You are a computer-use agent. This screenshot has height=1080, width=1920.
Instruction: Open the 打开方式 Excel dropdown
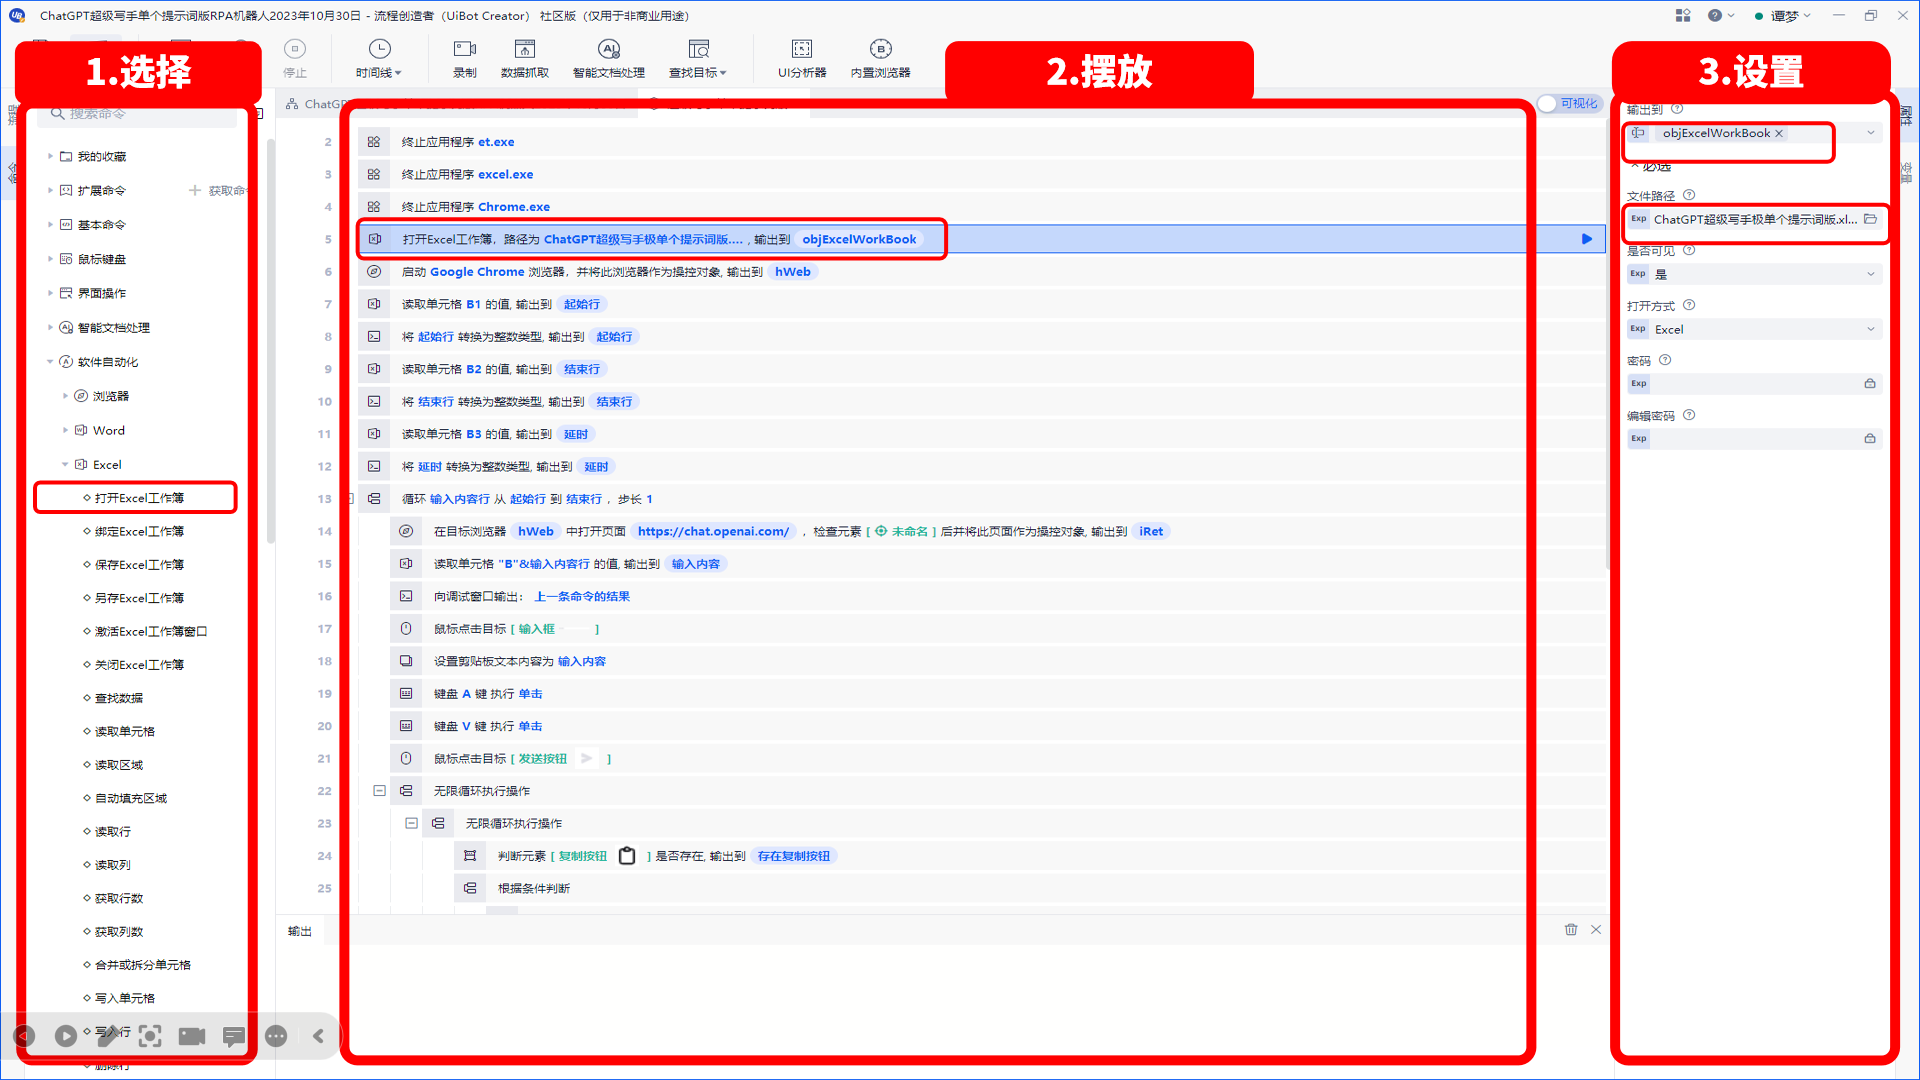click(1871, 329)
